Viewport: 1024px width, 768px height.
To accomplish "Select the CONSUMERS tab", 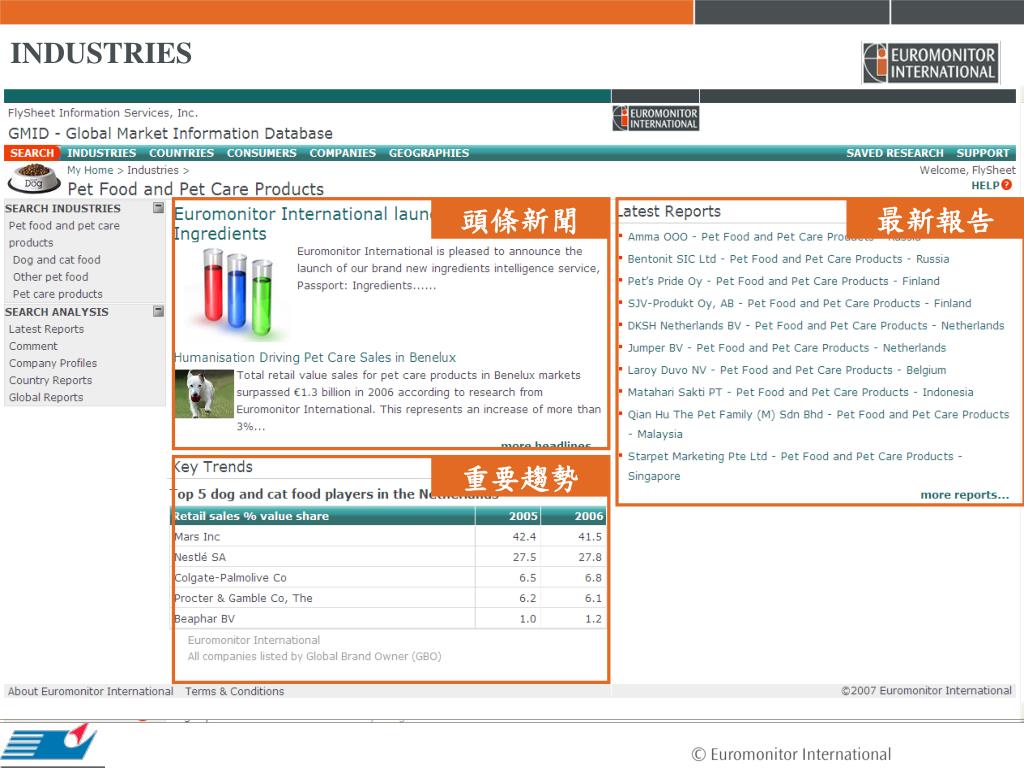I will pyautogui.click(x=261, y=153).
